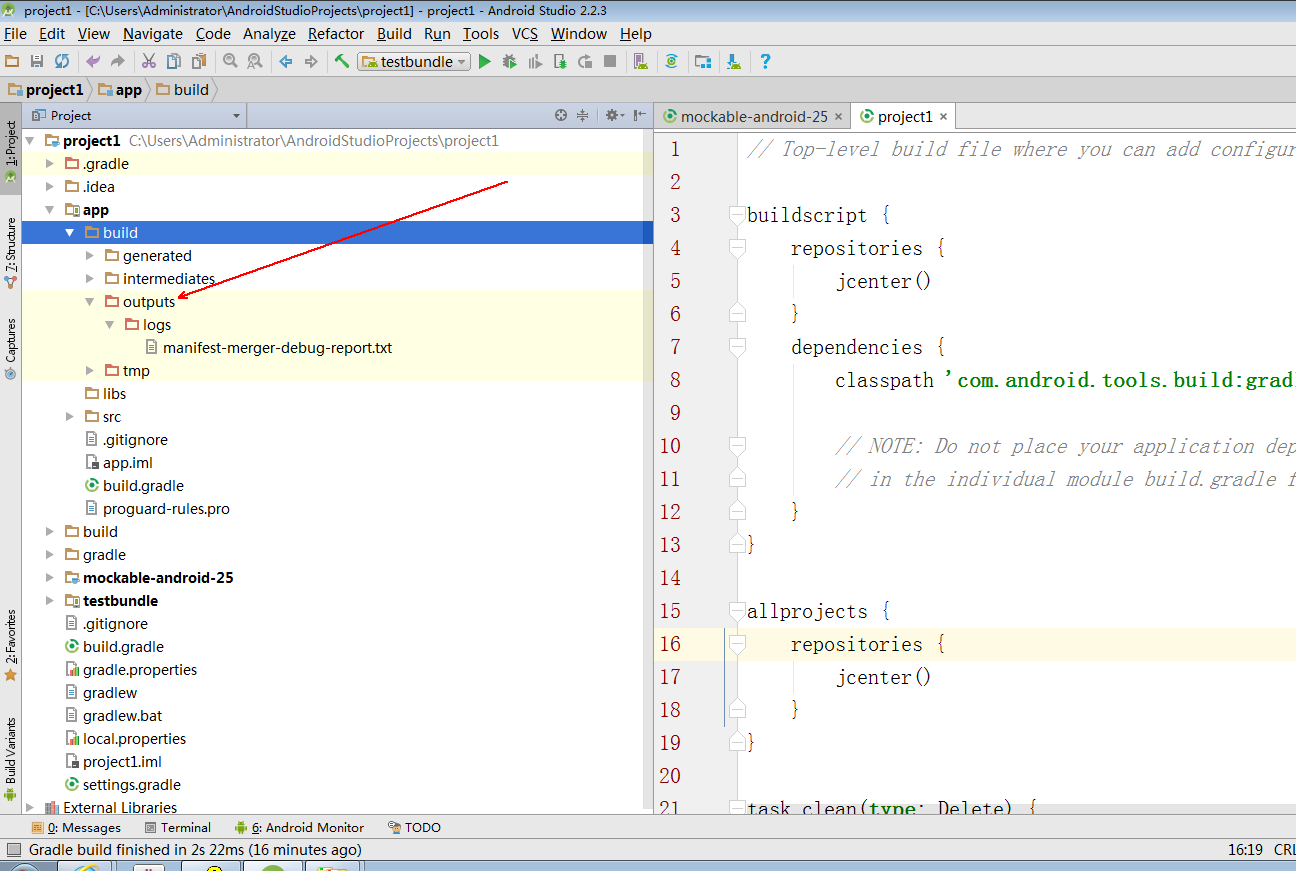Open the VCS menu

[x=525, y=34]
